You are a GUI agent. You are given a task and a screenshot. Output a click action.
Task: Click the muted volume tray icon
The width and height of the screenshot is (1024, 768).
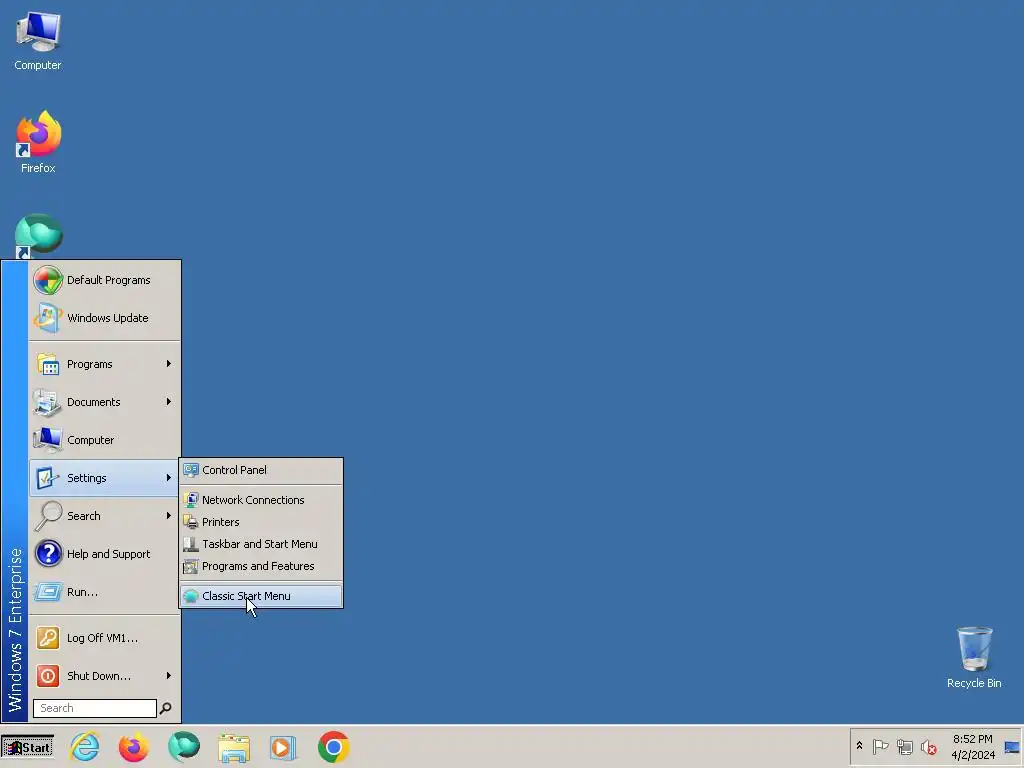[929, 746]
